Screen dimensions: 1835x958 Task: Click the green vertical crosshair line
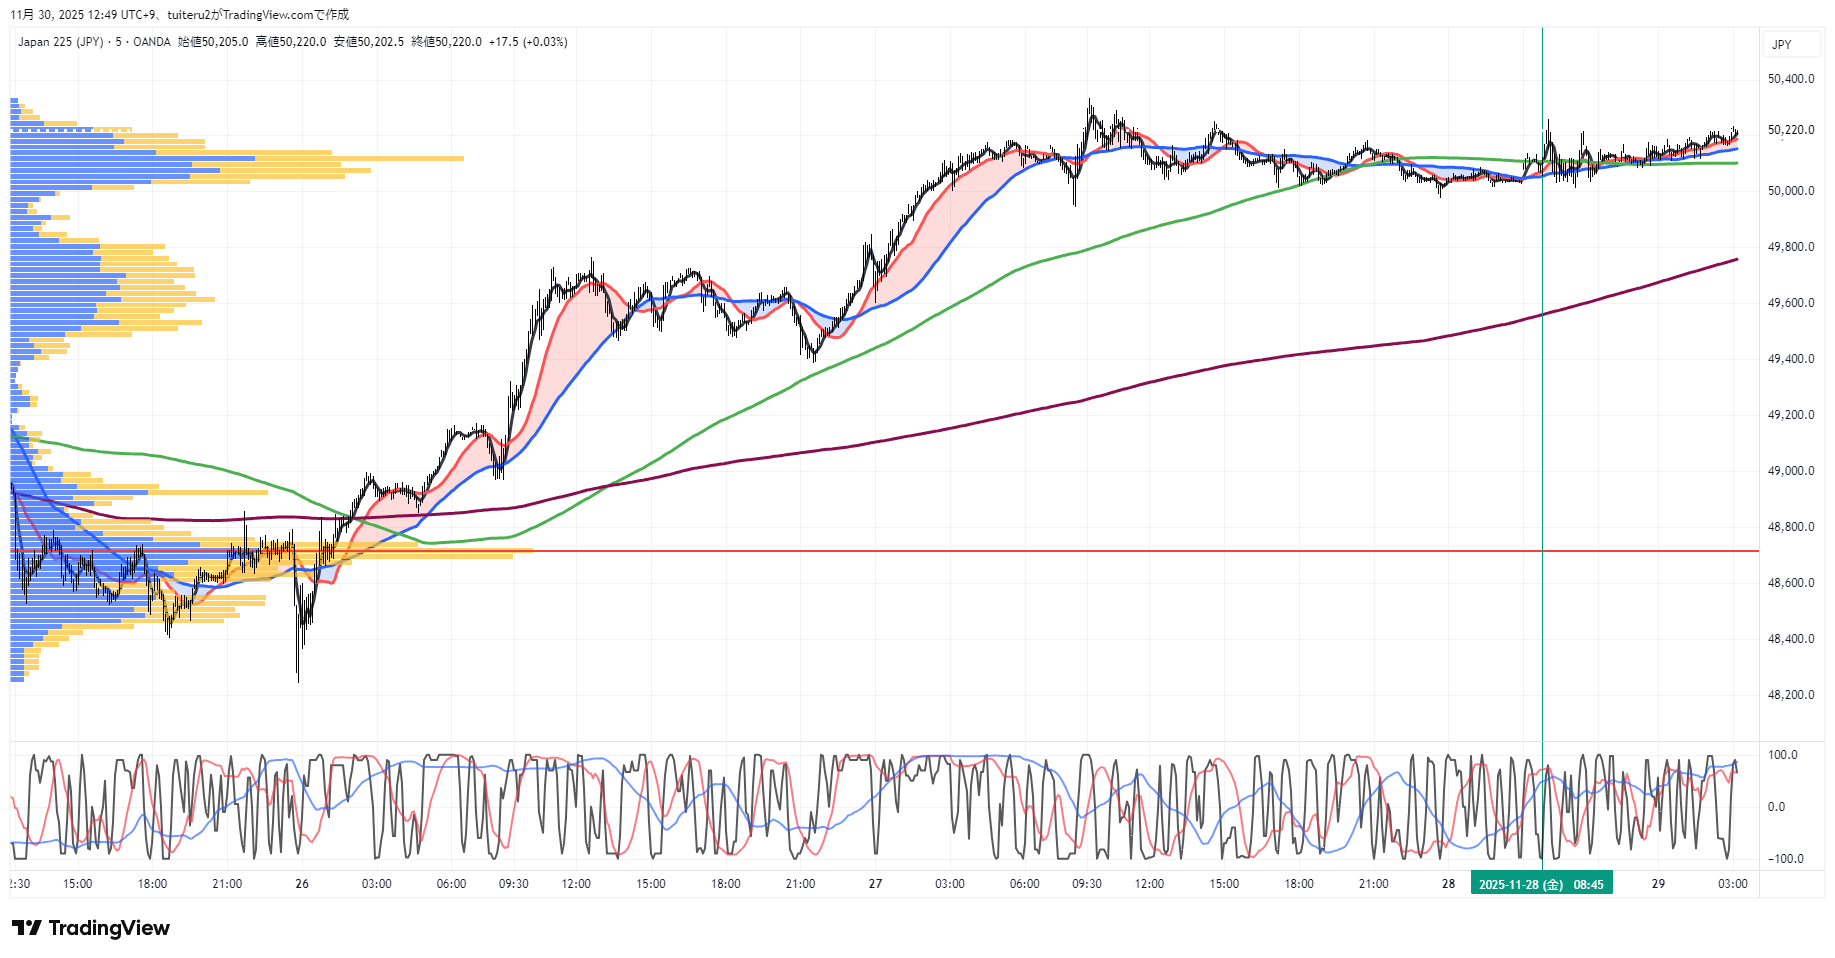click(x=1542, y=400)
